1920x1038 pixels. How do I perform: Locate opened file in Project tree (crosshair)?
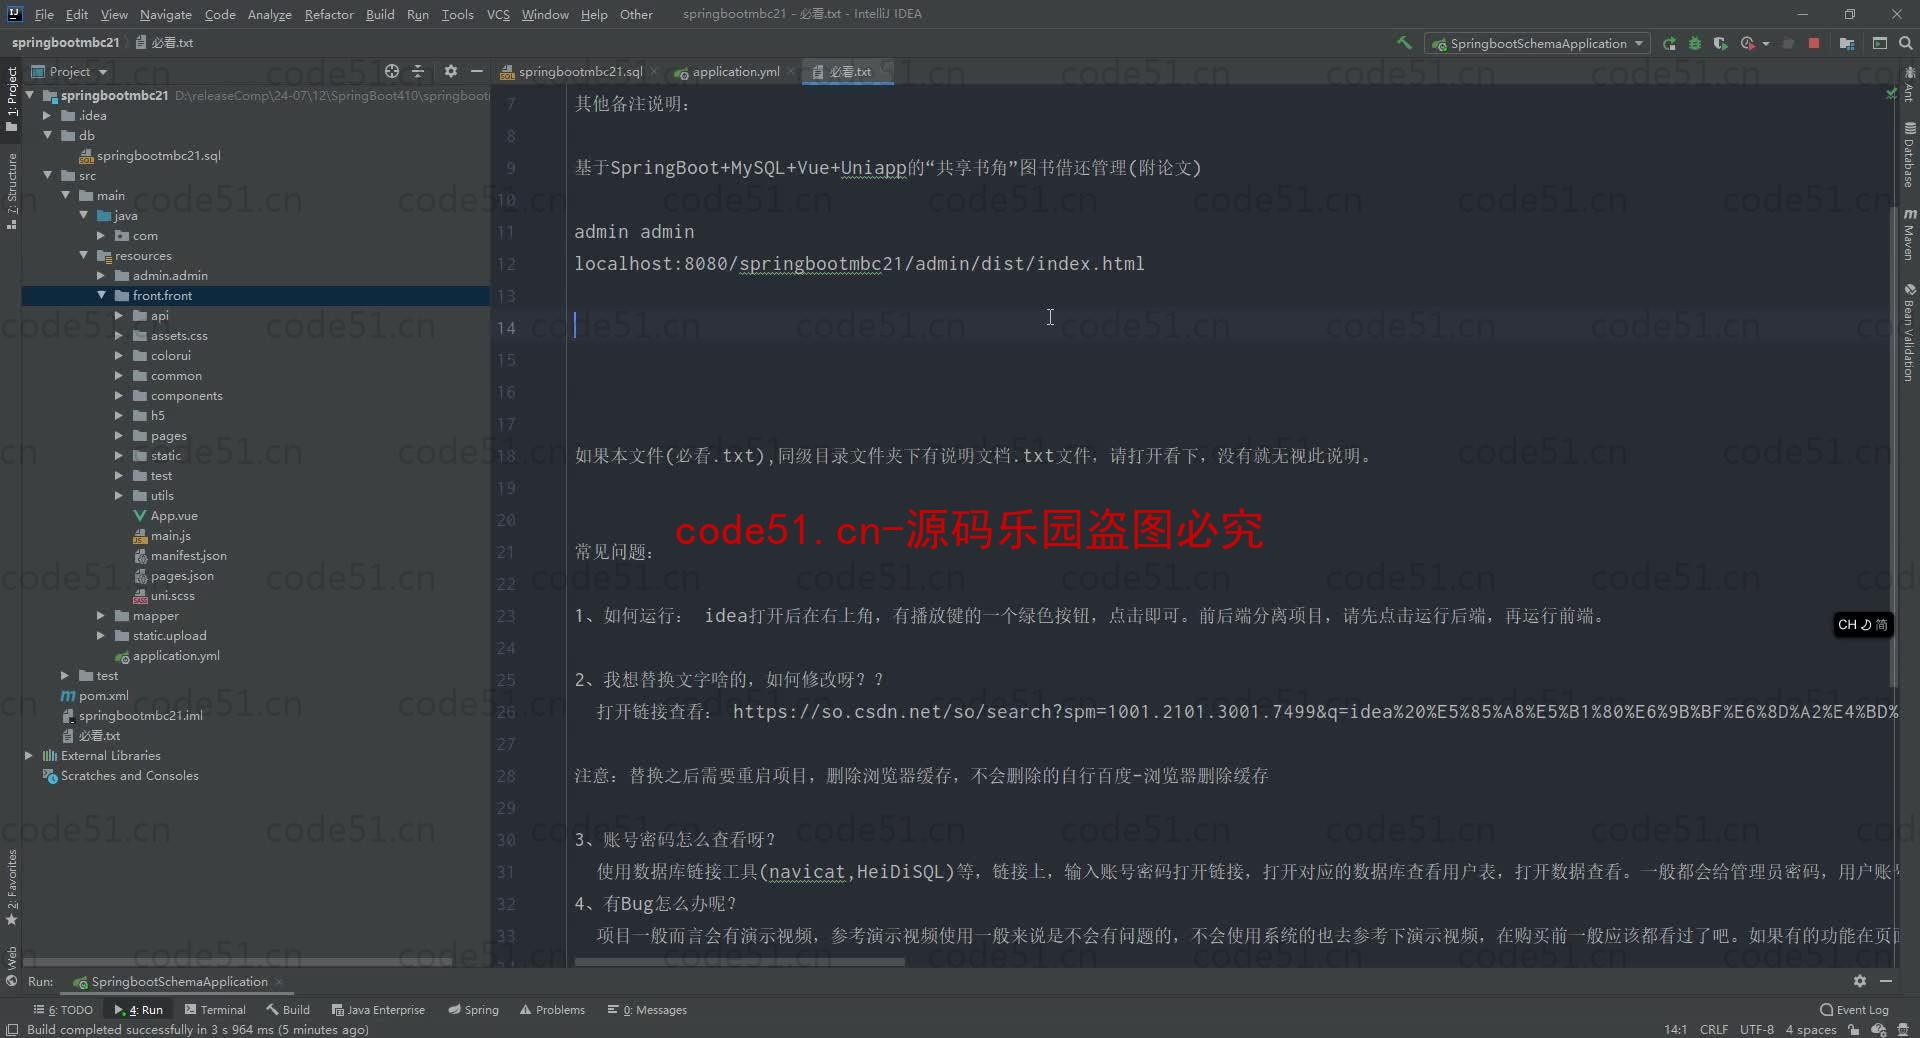(392, 71)
